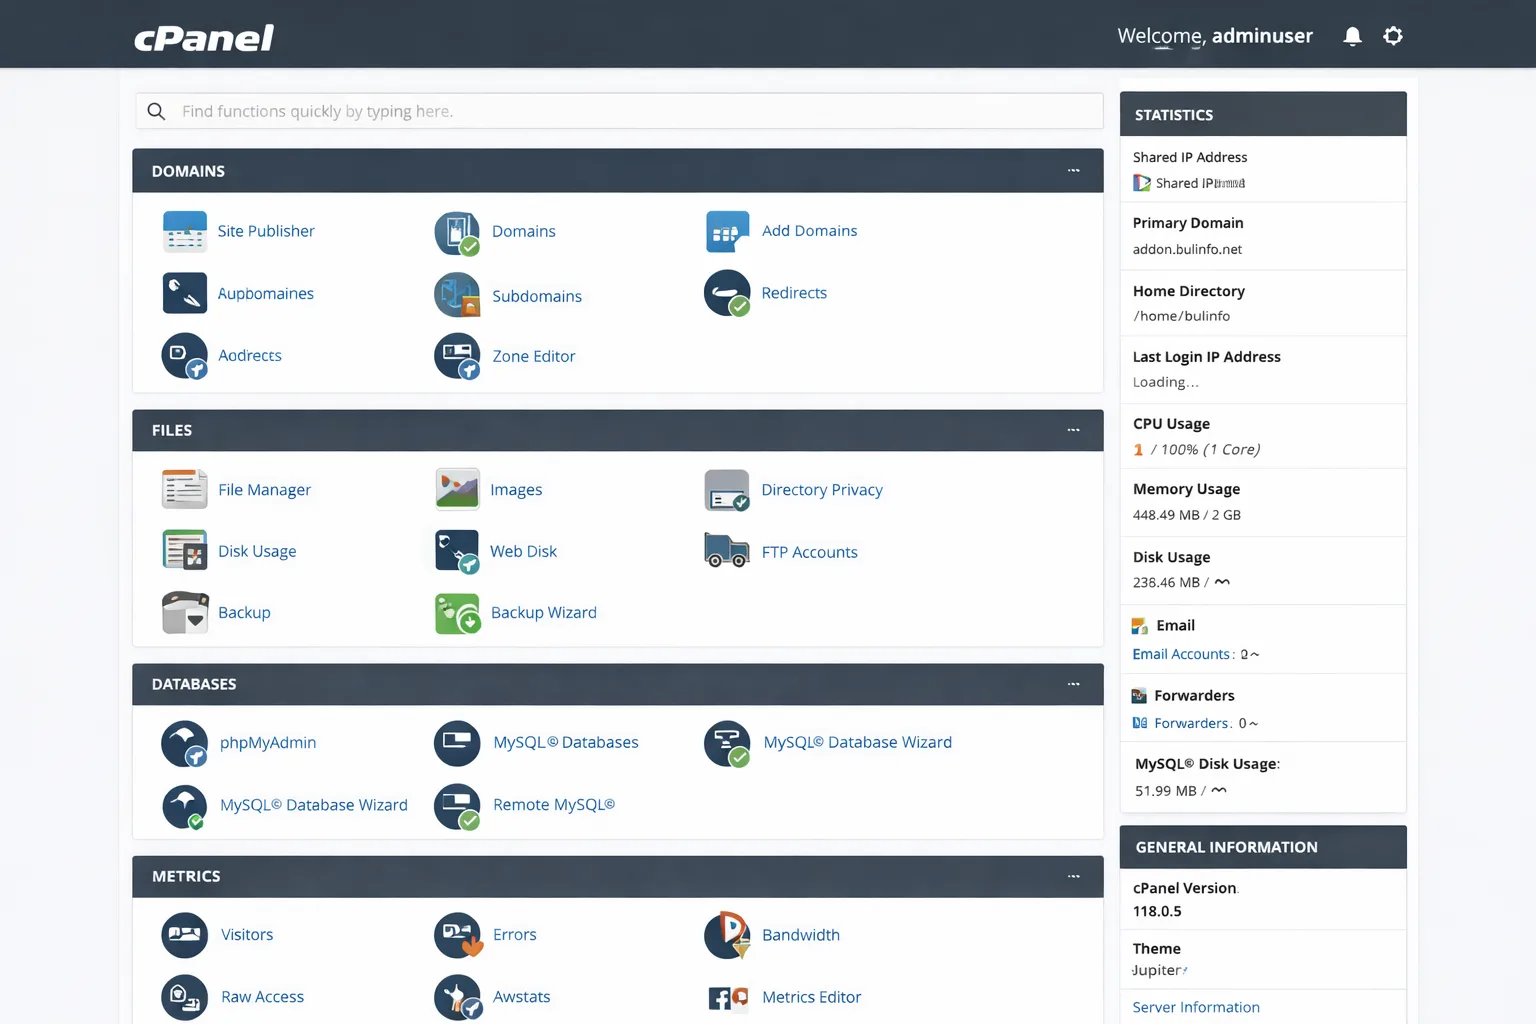Open the Metrics Editor link text
1536x1024 pixels.
811,997
